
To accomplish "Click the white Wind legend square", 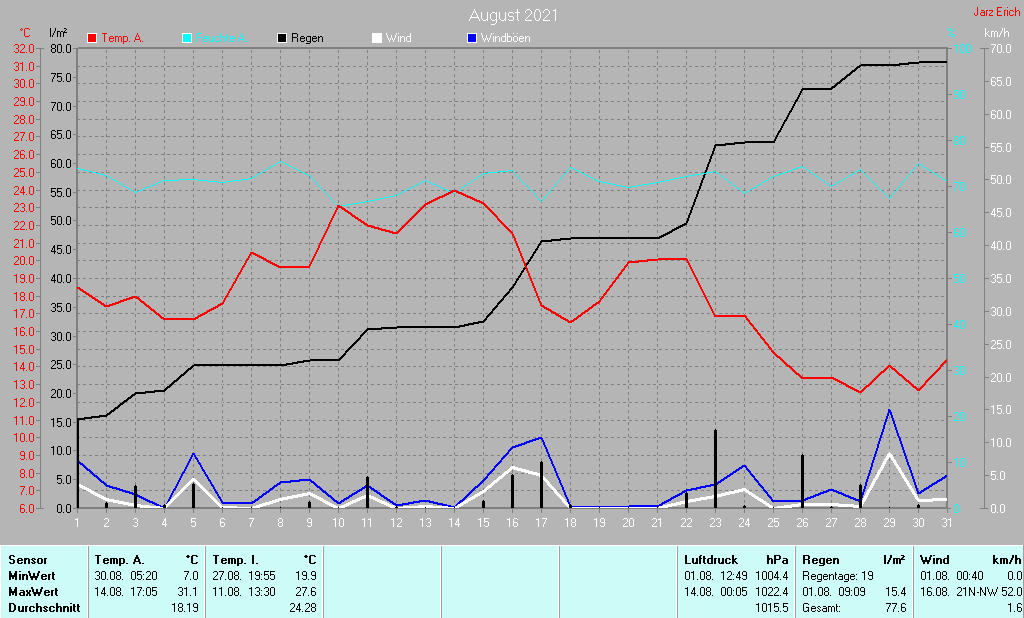I will tap(376, 38).
